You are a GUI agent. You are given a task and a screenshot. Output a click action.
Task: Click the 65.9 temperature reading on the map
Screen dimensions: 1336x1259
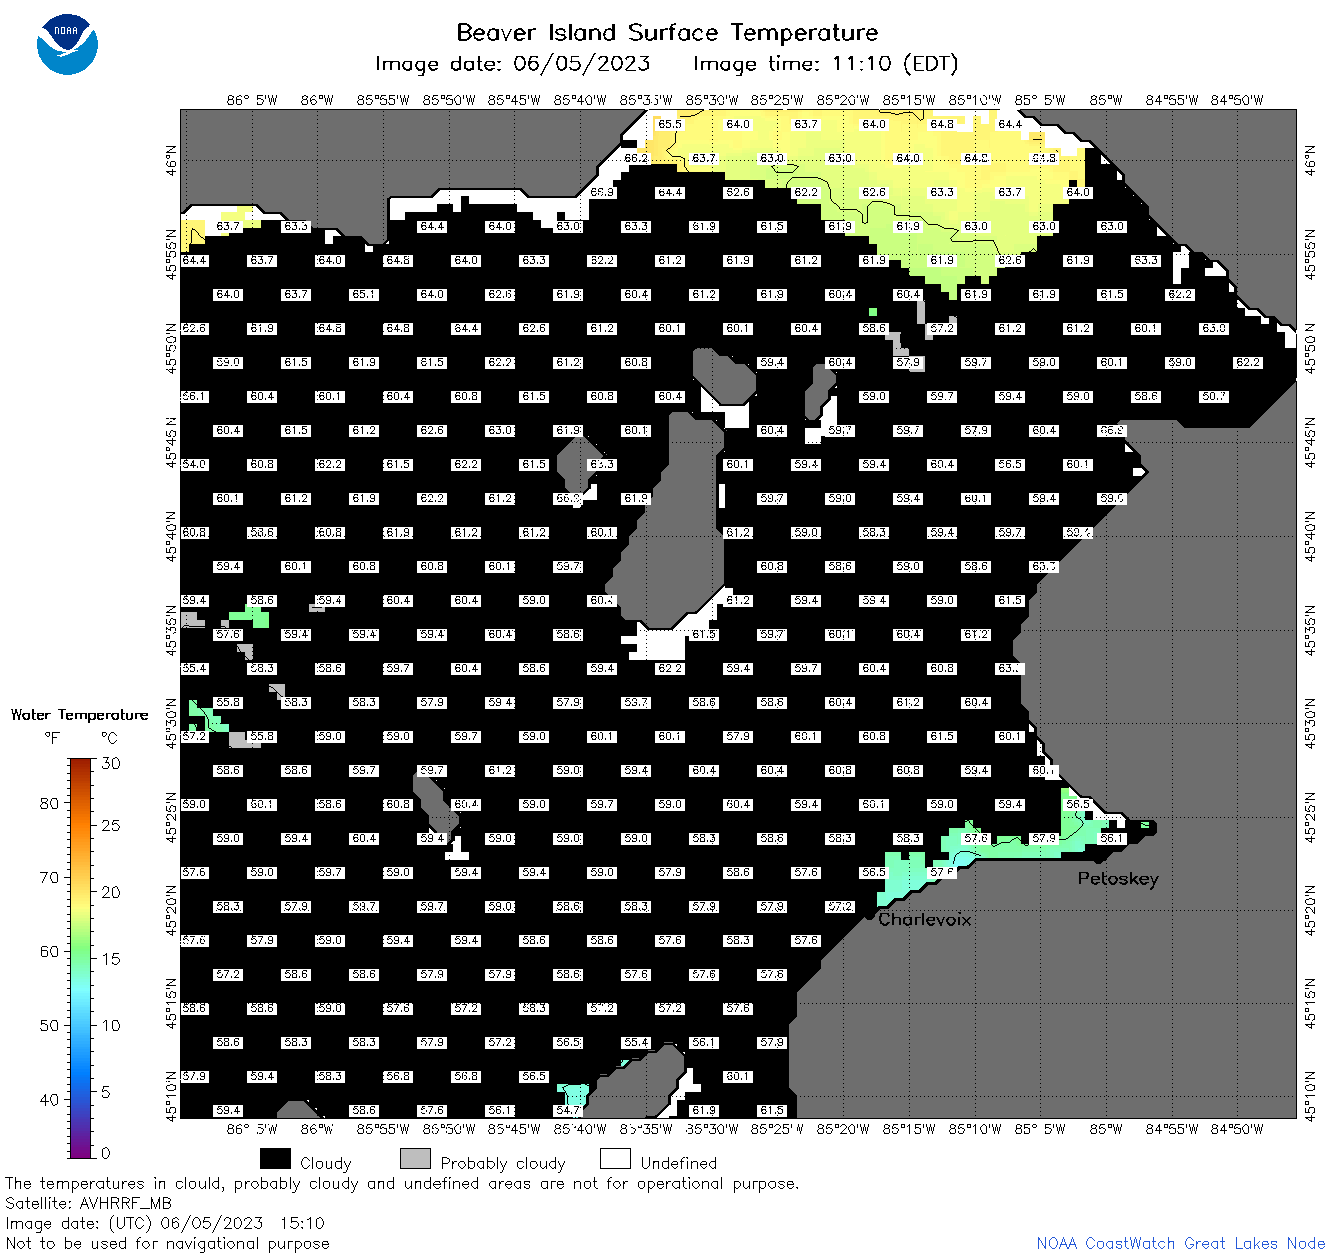pos(602,193)
